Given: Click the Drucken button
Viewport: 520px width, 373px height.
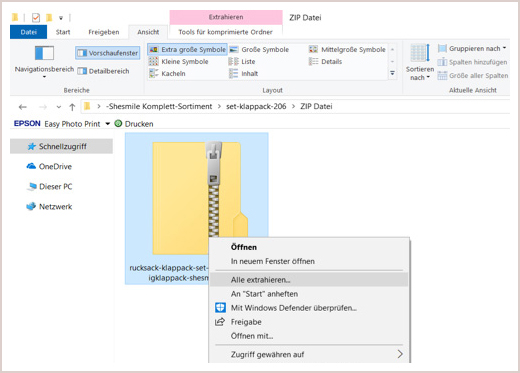Looking at the screenshot, I should pyautogui.click(x=134, y=124).
